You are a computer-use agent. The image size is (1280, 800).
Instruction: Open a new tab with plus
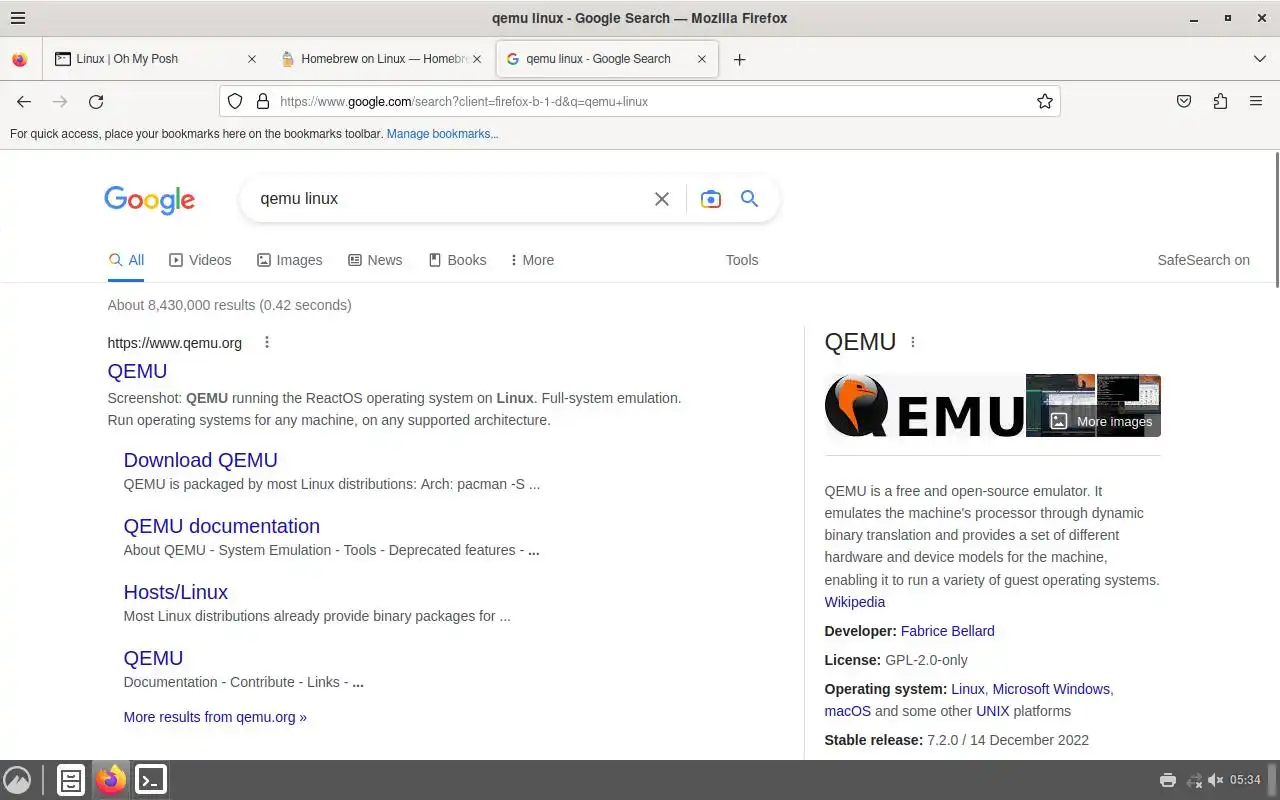(739, 59)
